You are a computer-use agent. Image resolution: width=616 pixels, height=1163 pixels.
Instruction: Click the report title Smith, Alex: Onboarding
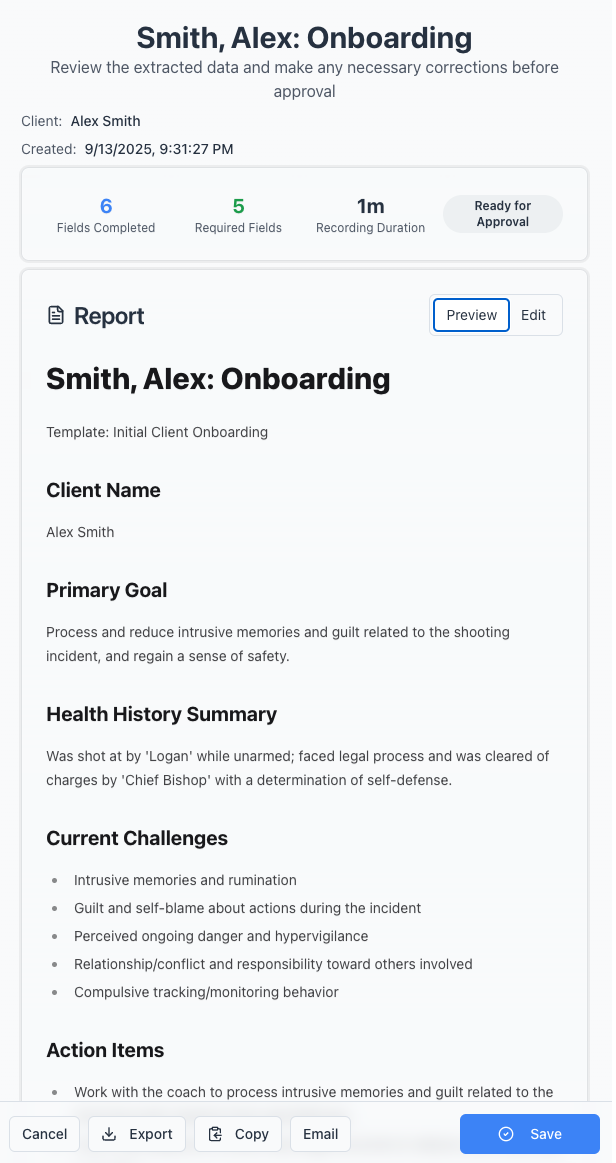point(218,380)
